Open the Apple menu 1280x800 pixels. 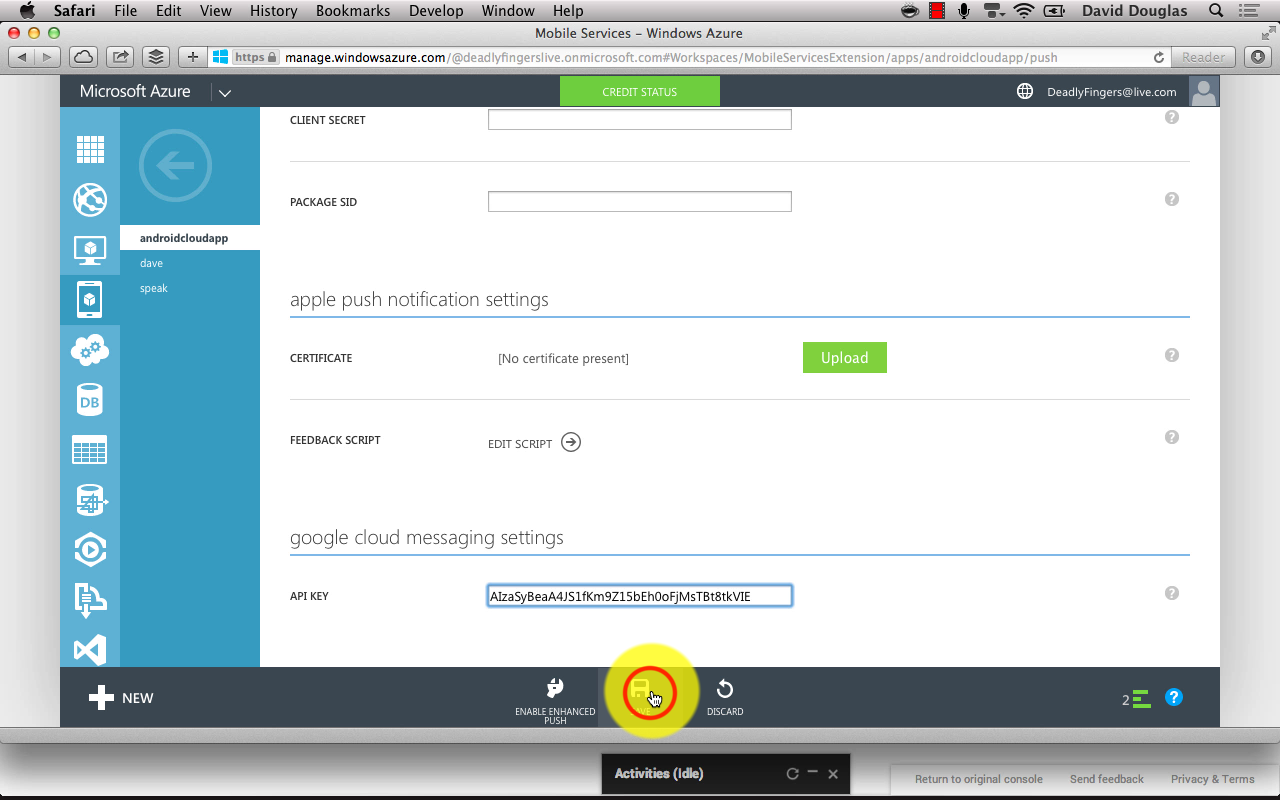click(27, 11)
